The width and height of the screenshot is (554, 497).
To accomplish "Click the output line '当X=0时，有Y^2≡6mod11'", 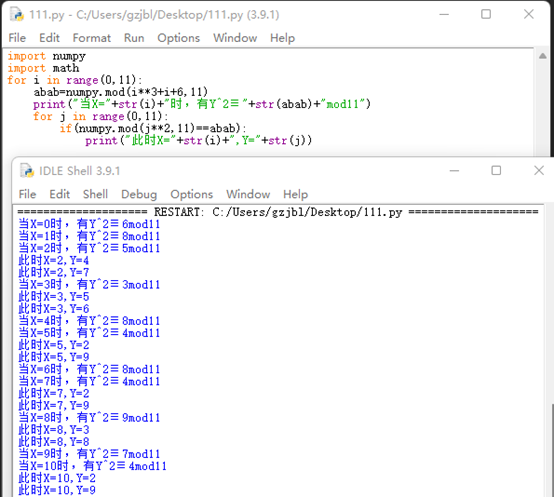I will 89,224.
